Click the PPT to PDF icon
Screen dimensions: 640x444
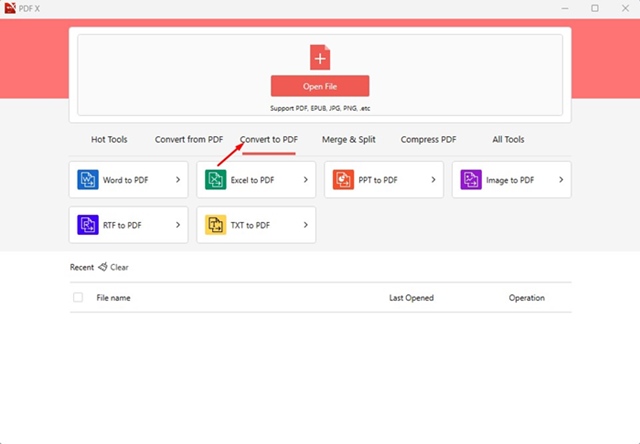(343, 180)
